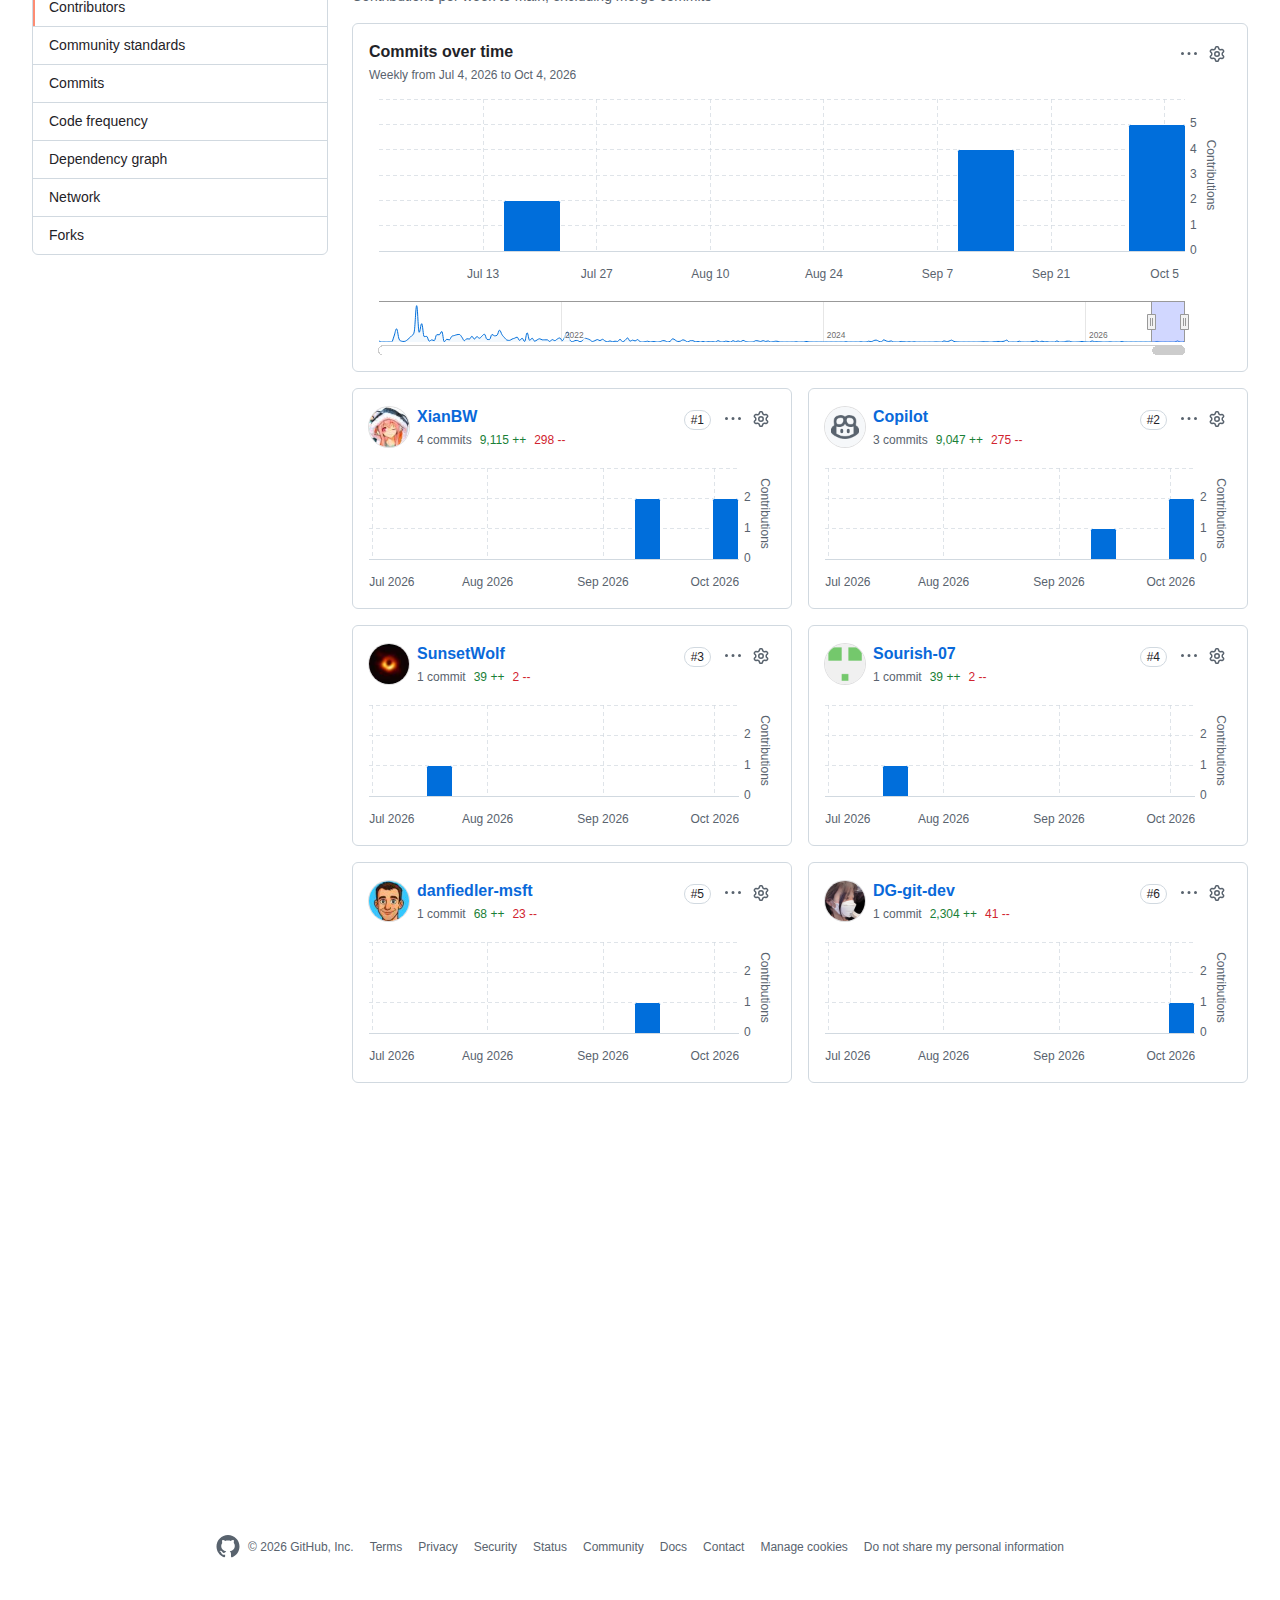Expand the three-dot menu on Copilot card
The image size is (1280, 1600).
tap(1189, 419)
